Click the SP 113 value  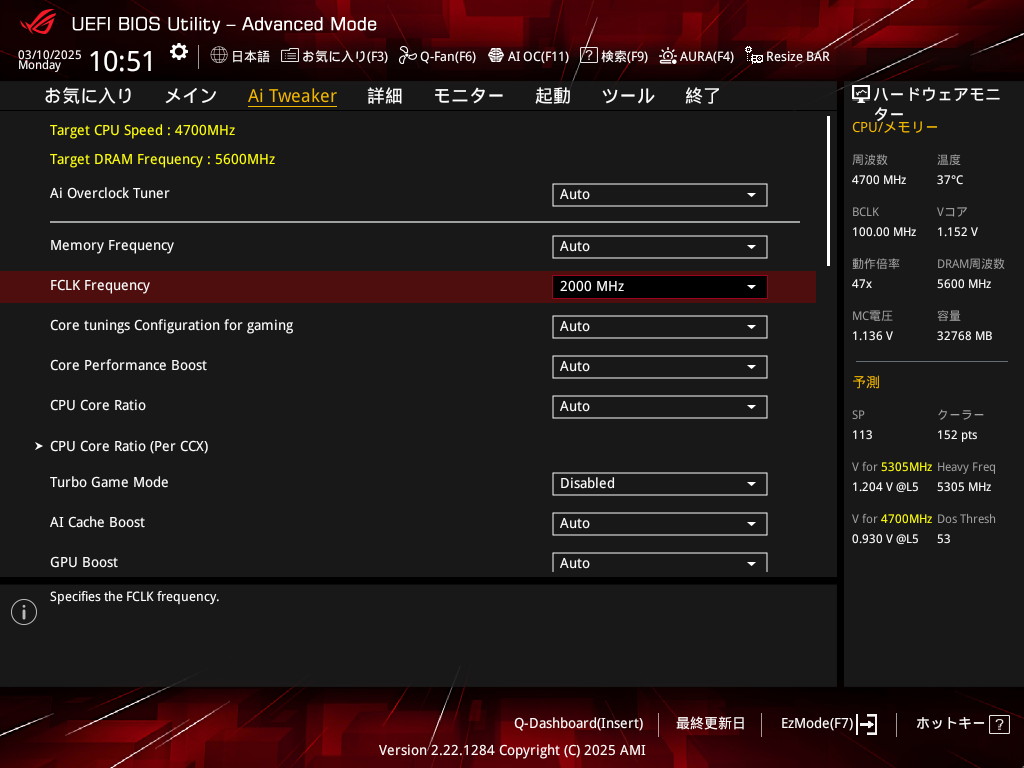pos(862,435)
